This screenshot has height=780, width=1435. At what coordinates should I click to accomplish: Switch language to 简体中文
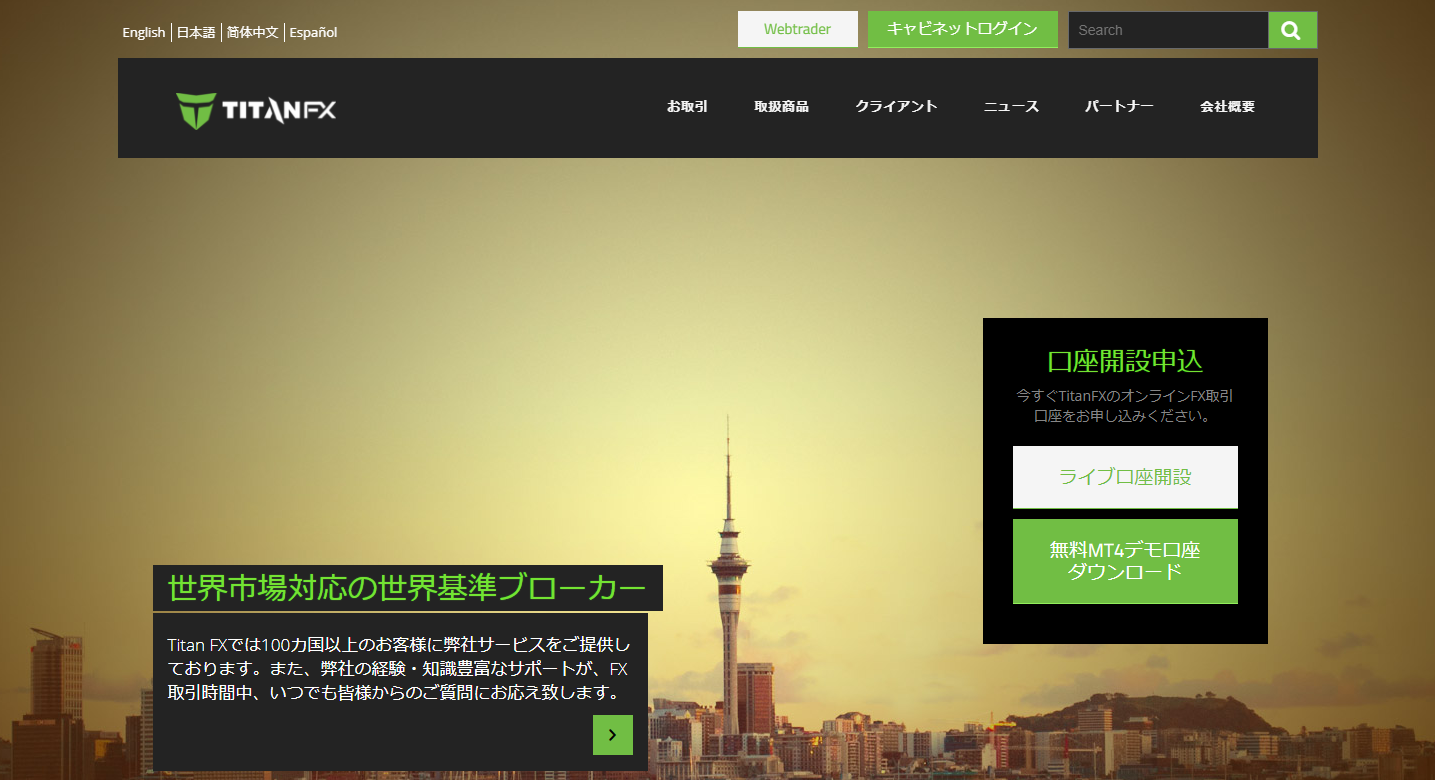(252, 32)
